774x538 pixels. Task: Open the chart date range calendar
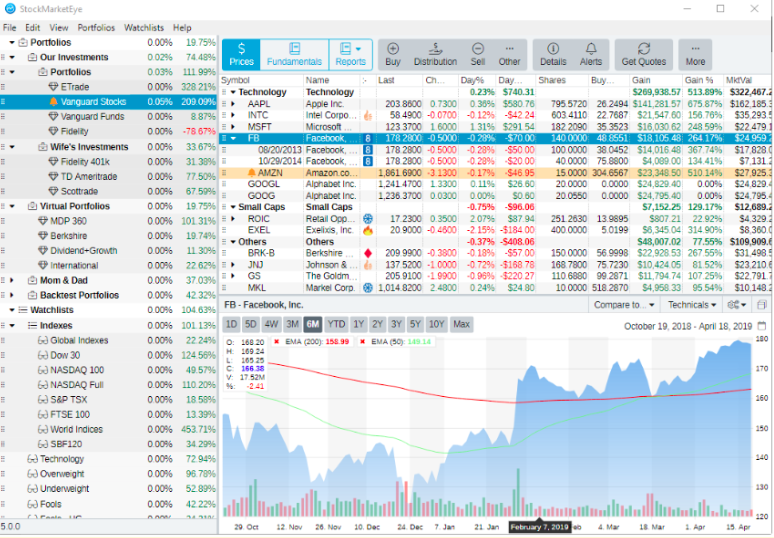[x=762, y=326]
